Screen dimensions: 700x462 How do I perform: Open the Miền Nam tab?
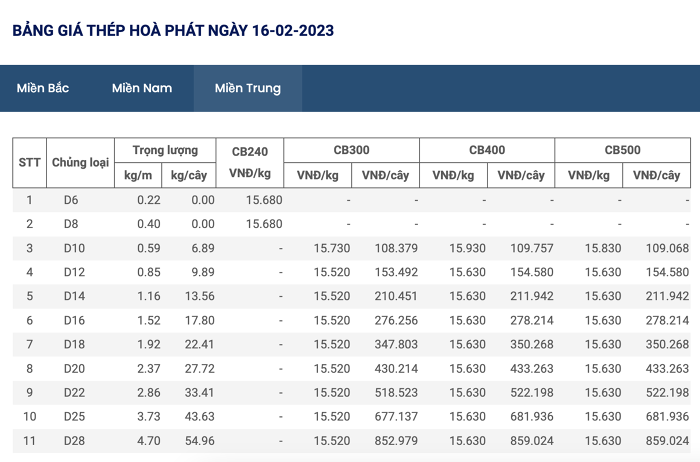click(x=142, y=88)
